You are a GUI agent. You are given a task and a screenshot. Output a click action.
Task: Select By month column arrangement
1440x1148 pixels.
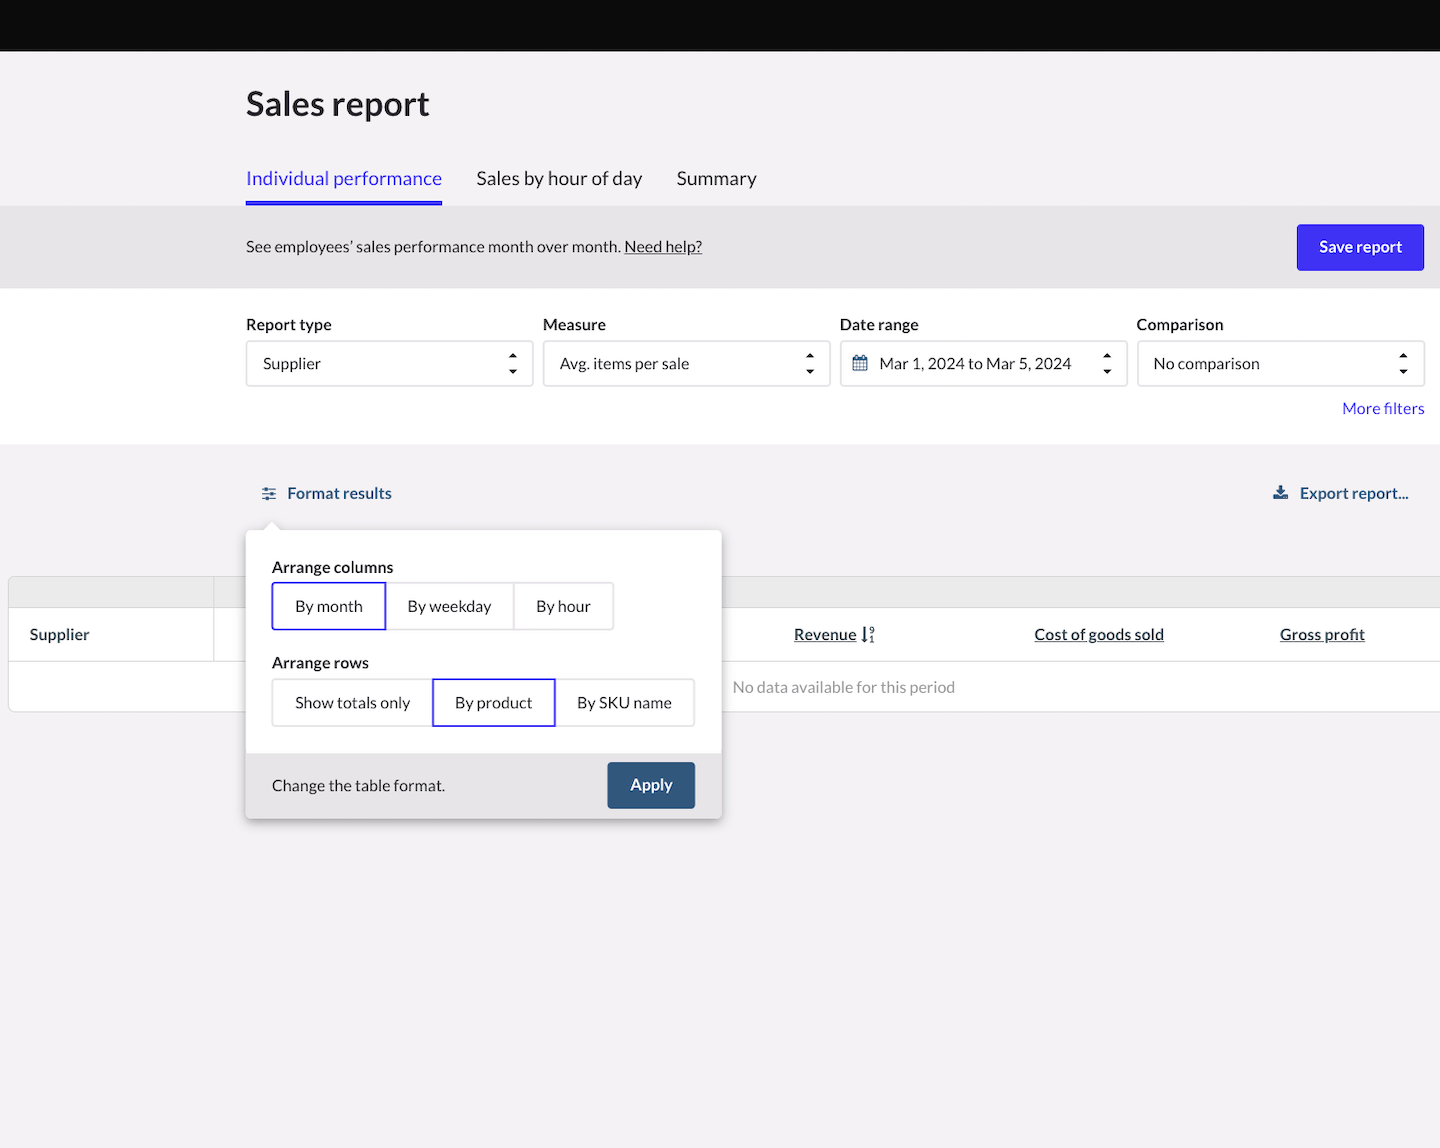tap(328, 607)
